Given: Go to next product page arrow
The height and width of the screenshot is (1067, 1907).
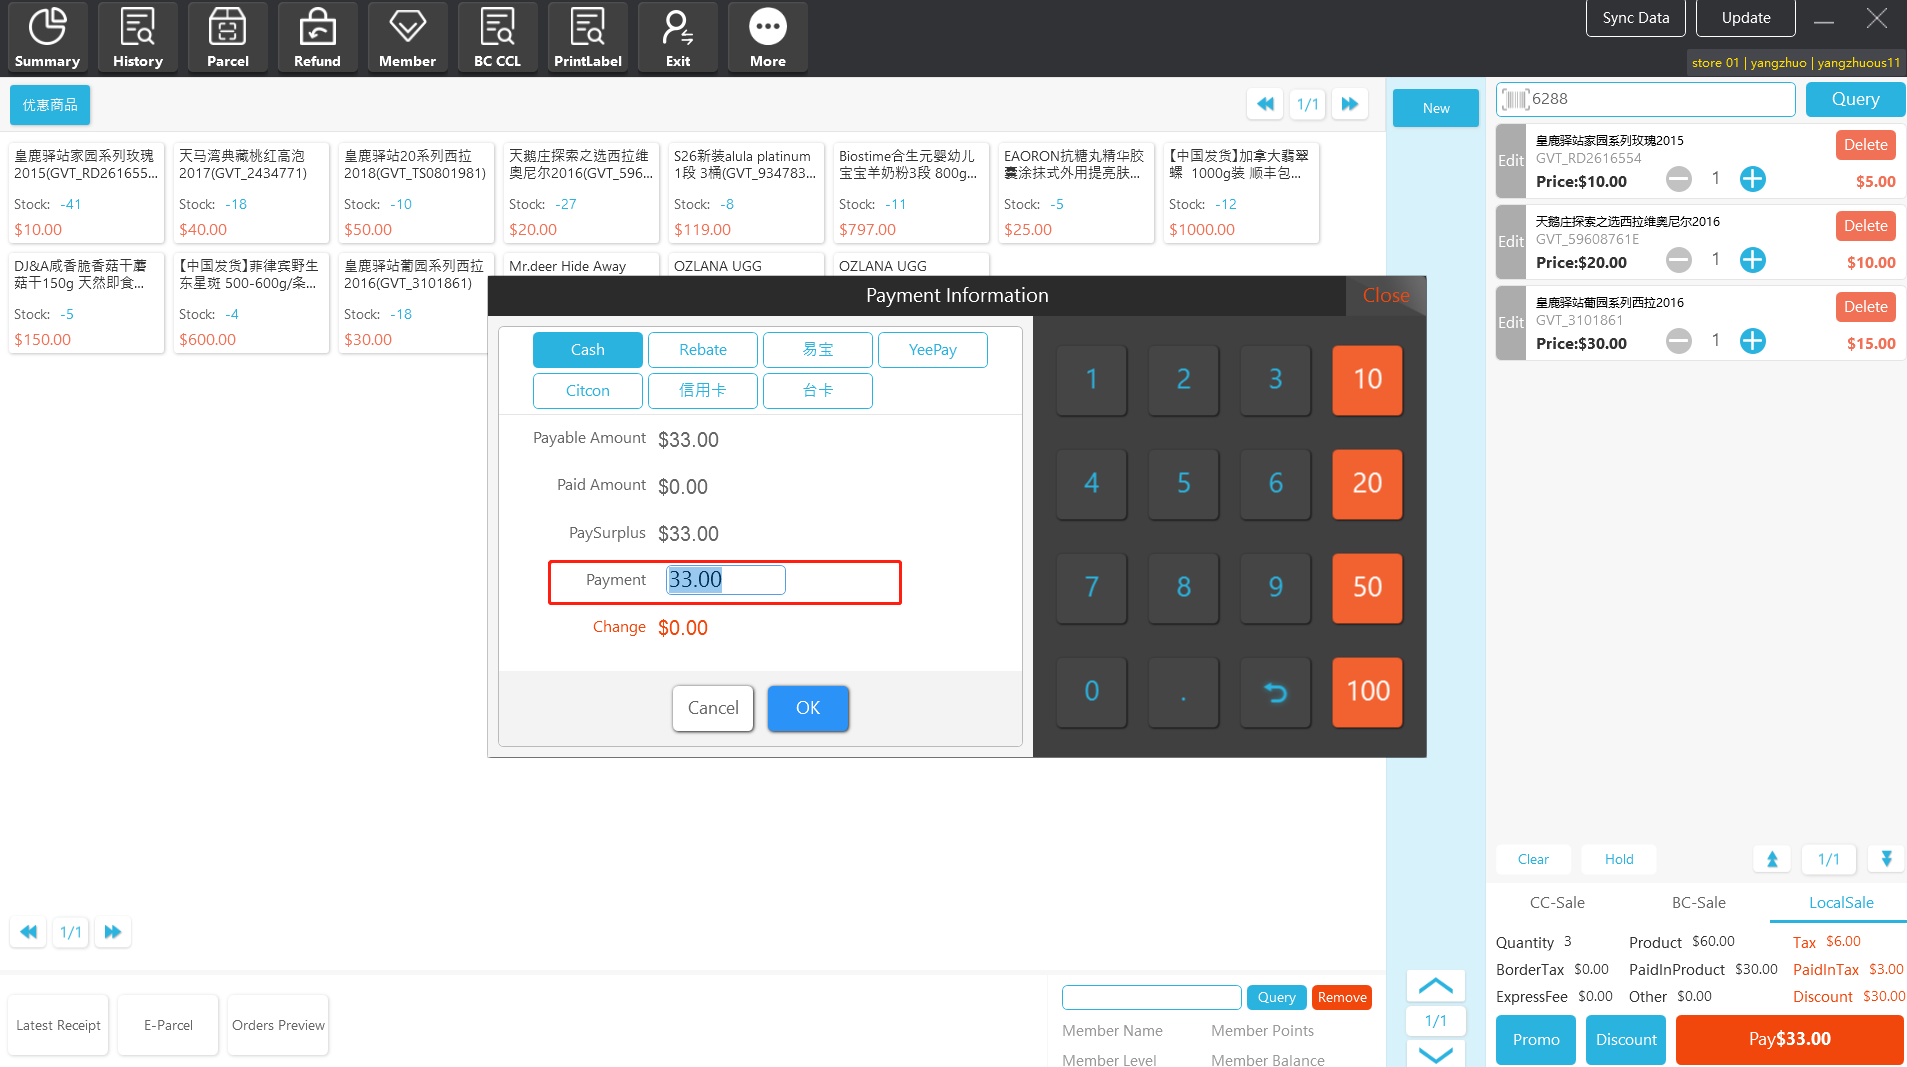Looking at the screenshot, I should [1349, 104].
